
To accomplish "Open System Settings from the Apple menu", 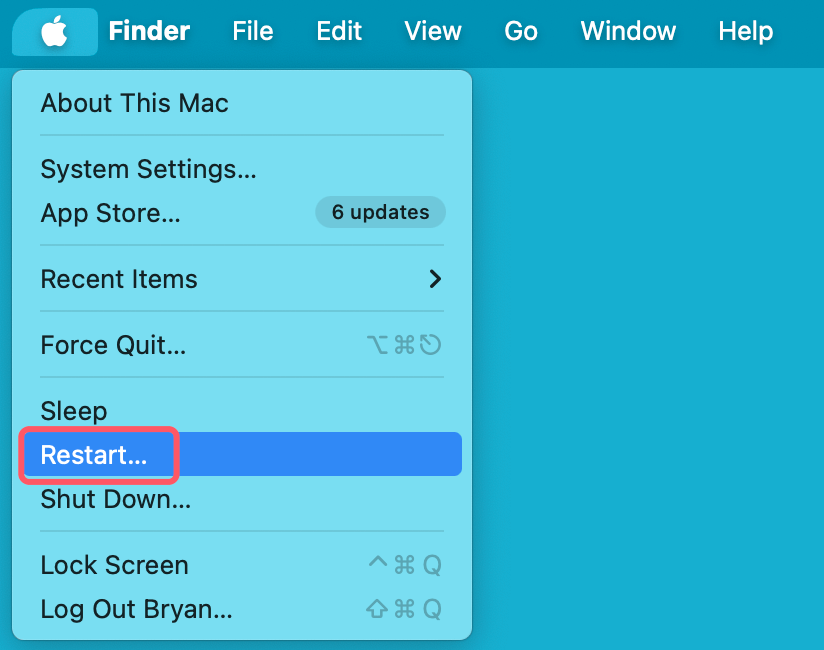I will pyautogui.click(x=148, y=168).
